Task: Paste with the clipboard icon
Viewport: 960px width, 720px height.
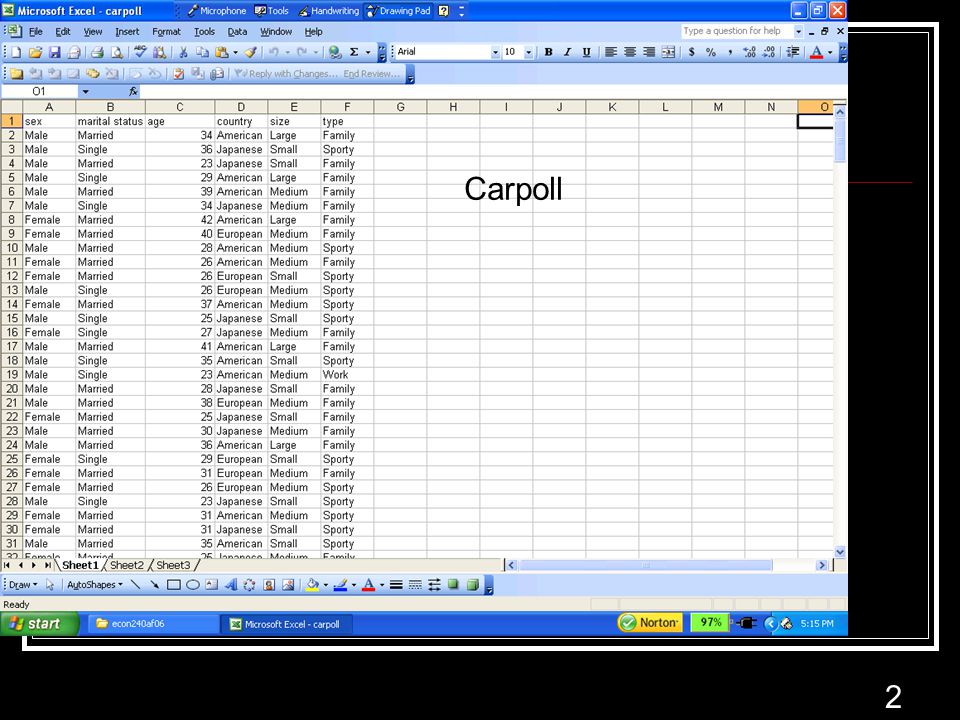Action: pos(222,53)
